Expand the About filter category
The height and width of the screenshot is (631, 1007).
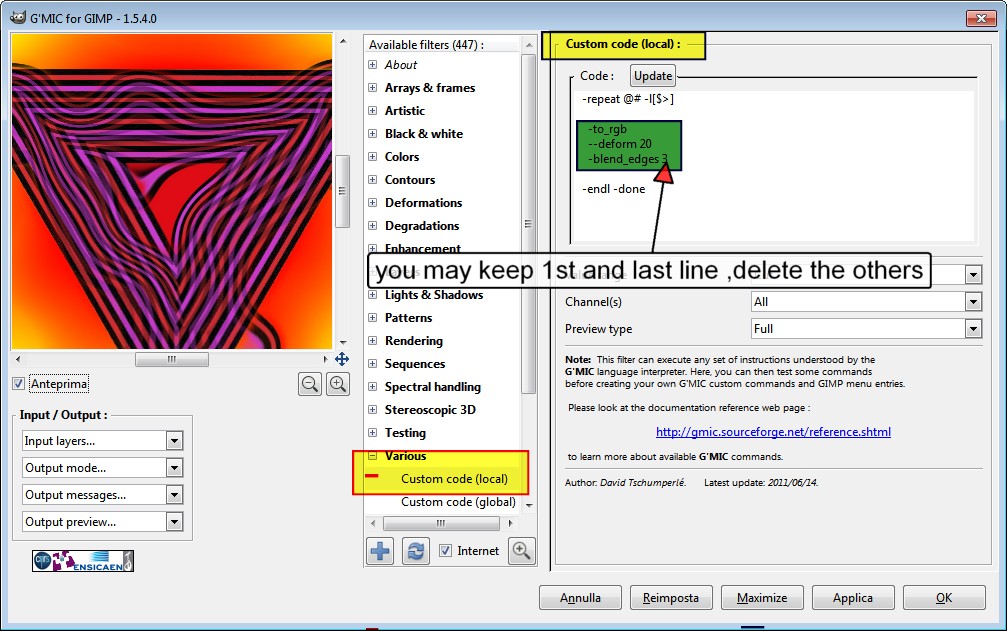tap(372, 64)
